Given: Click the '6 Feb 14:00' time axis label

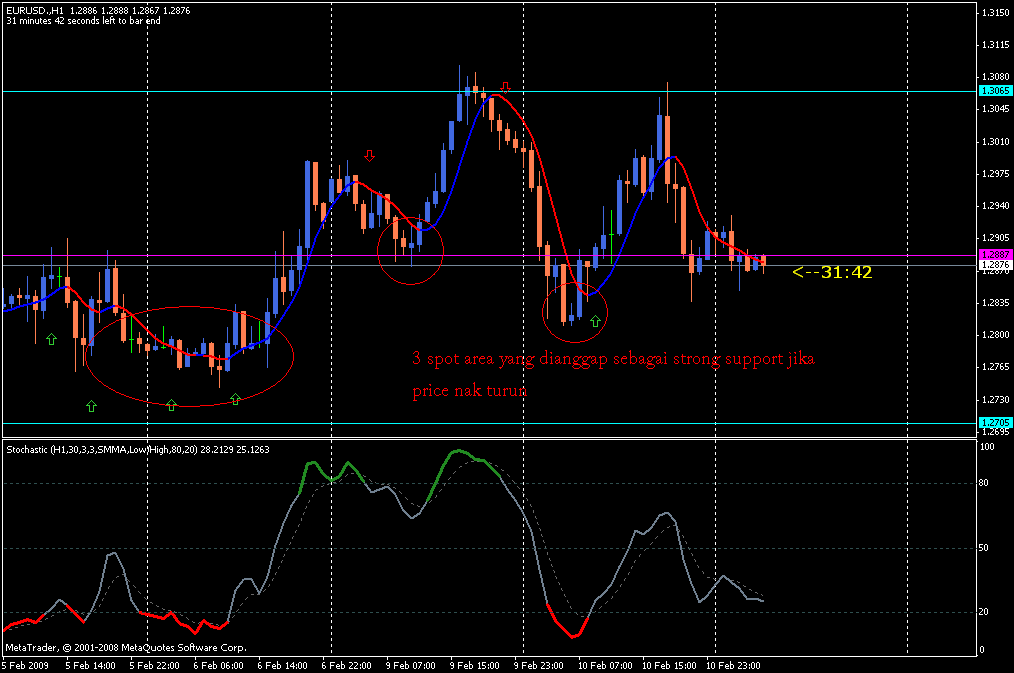Looking at the screenshot, I should pos(282,665).
